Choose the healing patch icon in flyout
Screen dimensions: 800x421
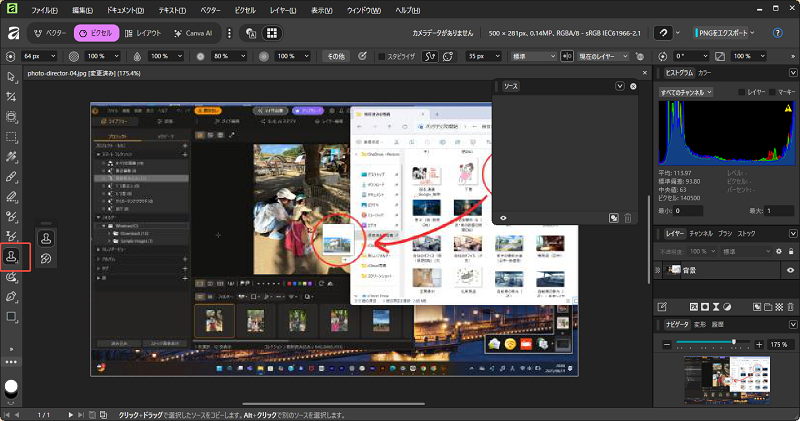coord(46,259)
